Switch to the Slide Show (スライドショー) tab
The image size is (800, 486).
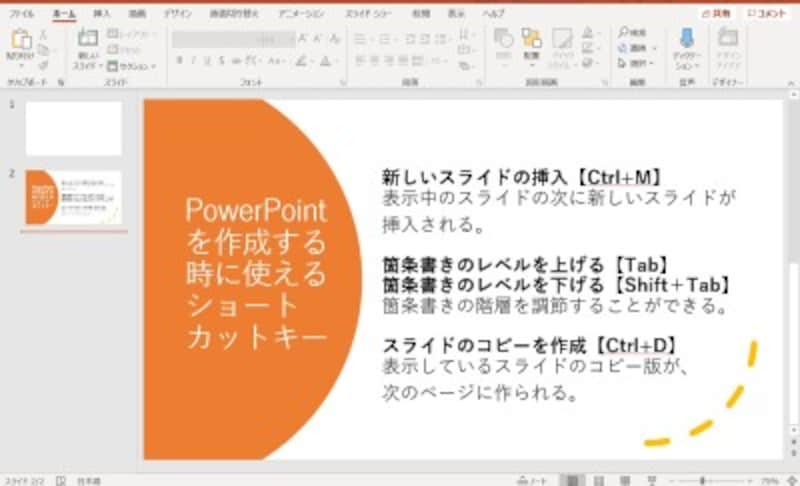(x=368, y=14)
